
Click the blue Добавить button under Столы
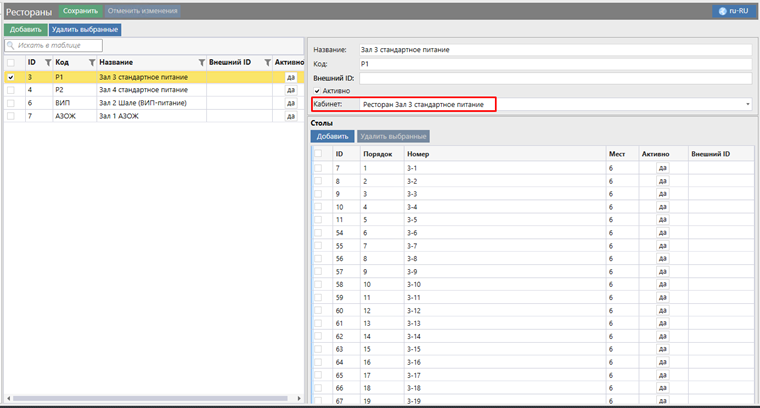[x=332, y=136]
